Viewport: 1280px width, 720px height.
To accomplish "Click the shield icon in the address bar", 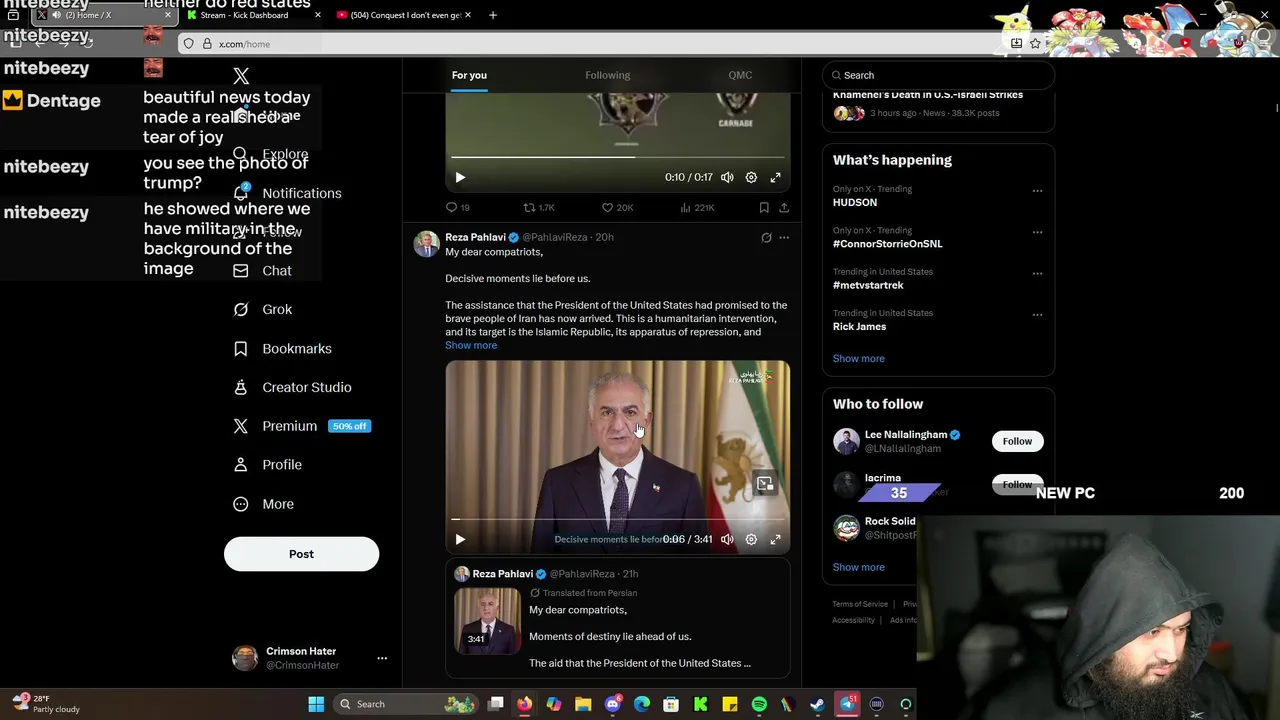I will 188,44.
